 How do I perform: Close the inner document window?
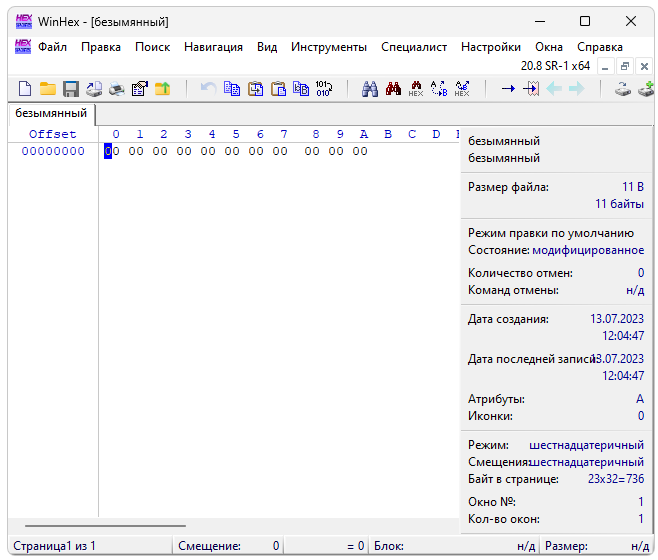pos(645,66)
